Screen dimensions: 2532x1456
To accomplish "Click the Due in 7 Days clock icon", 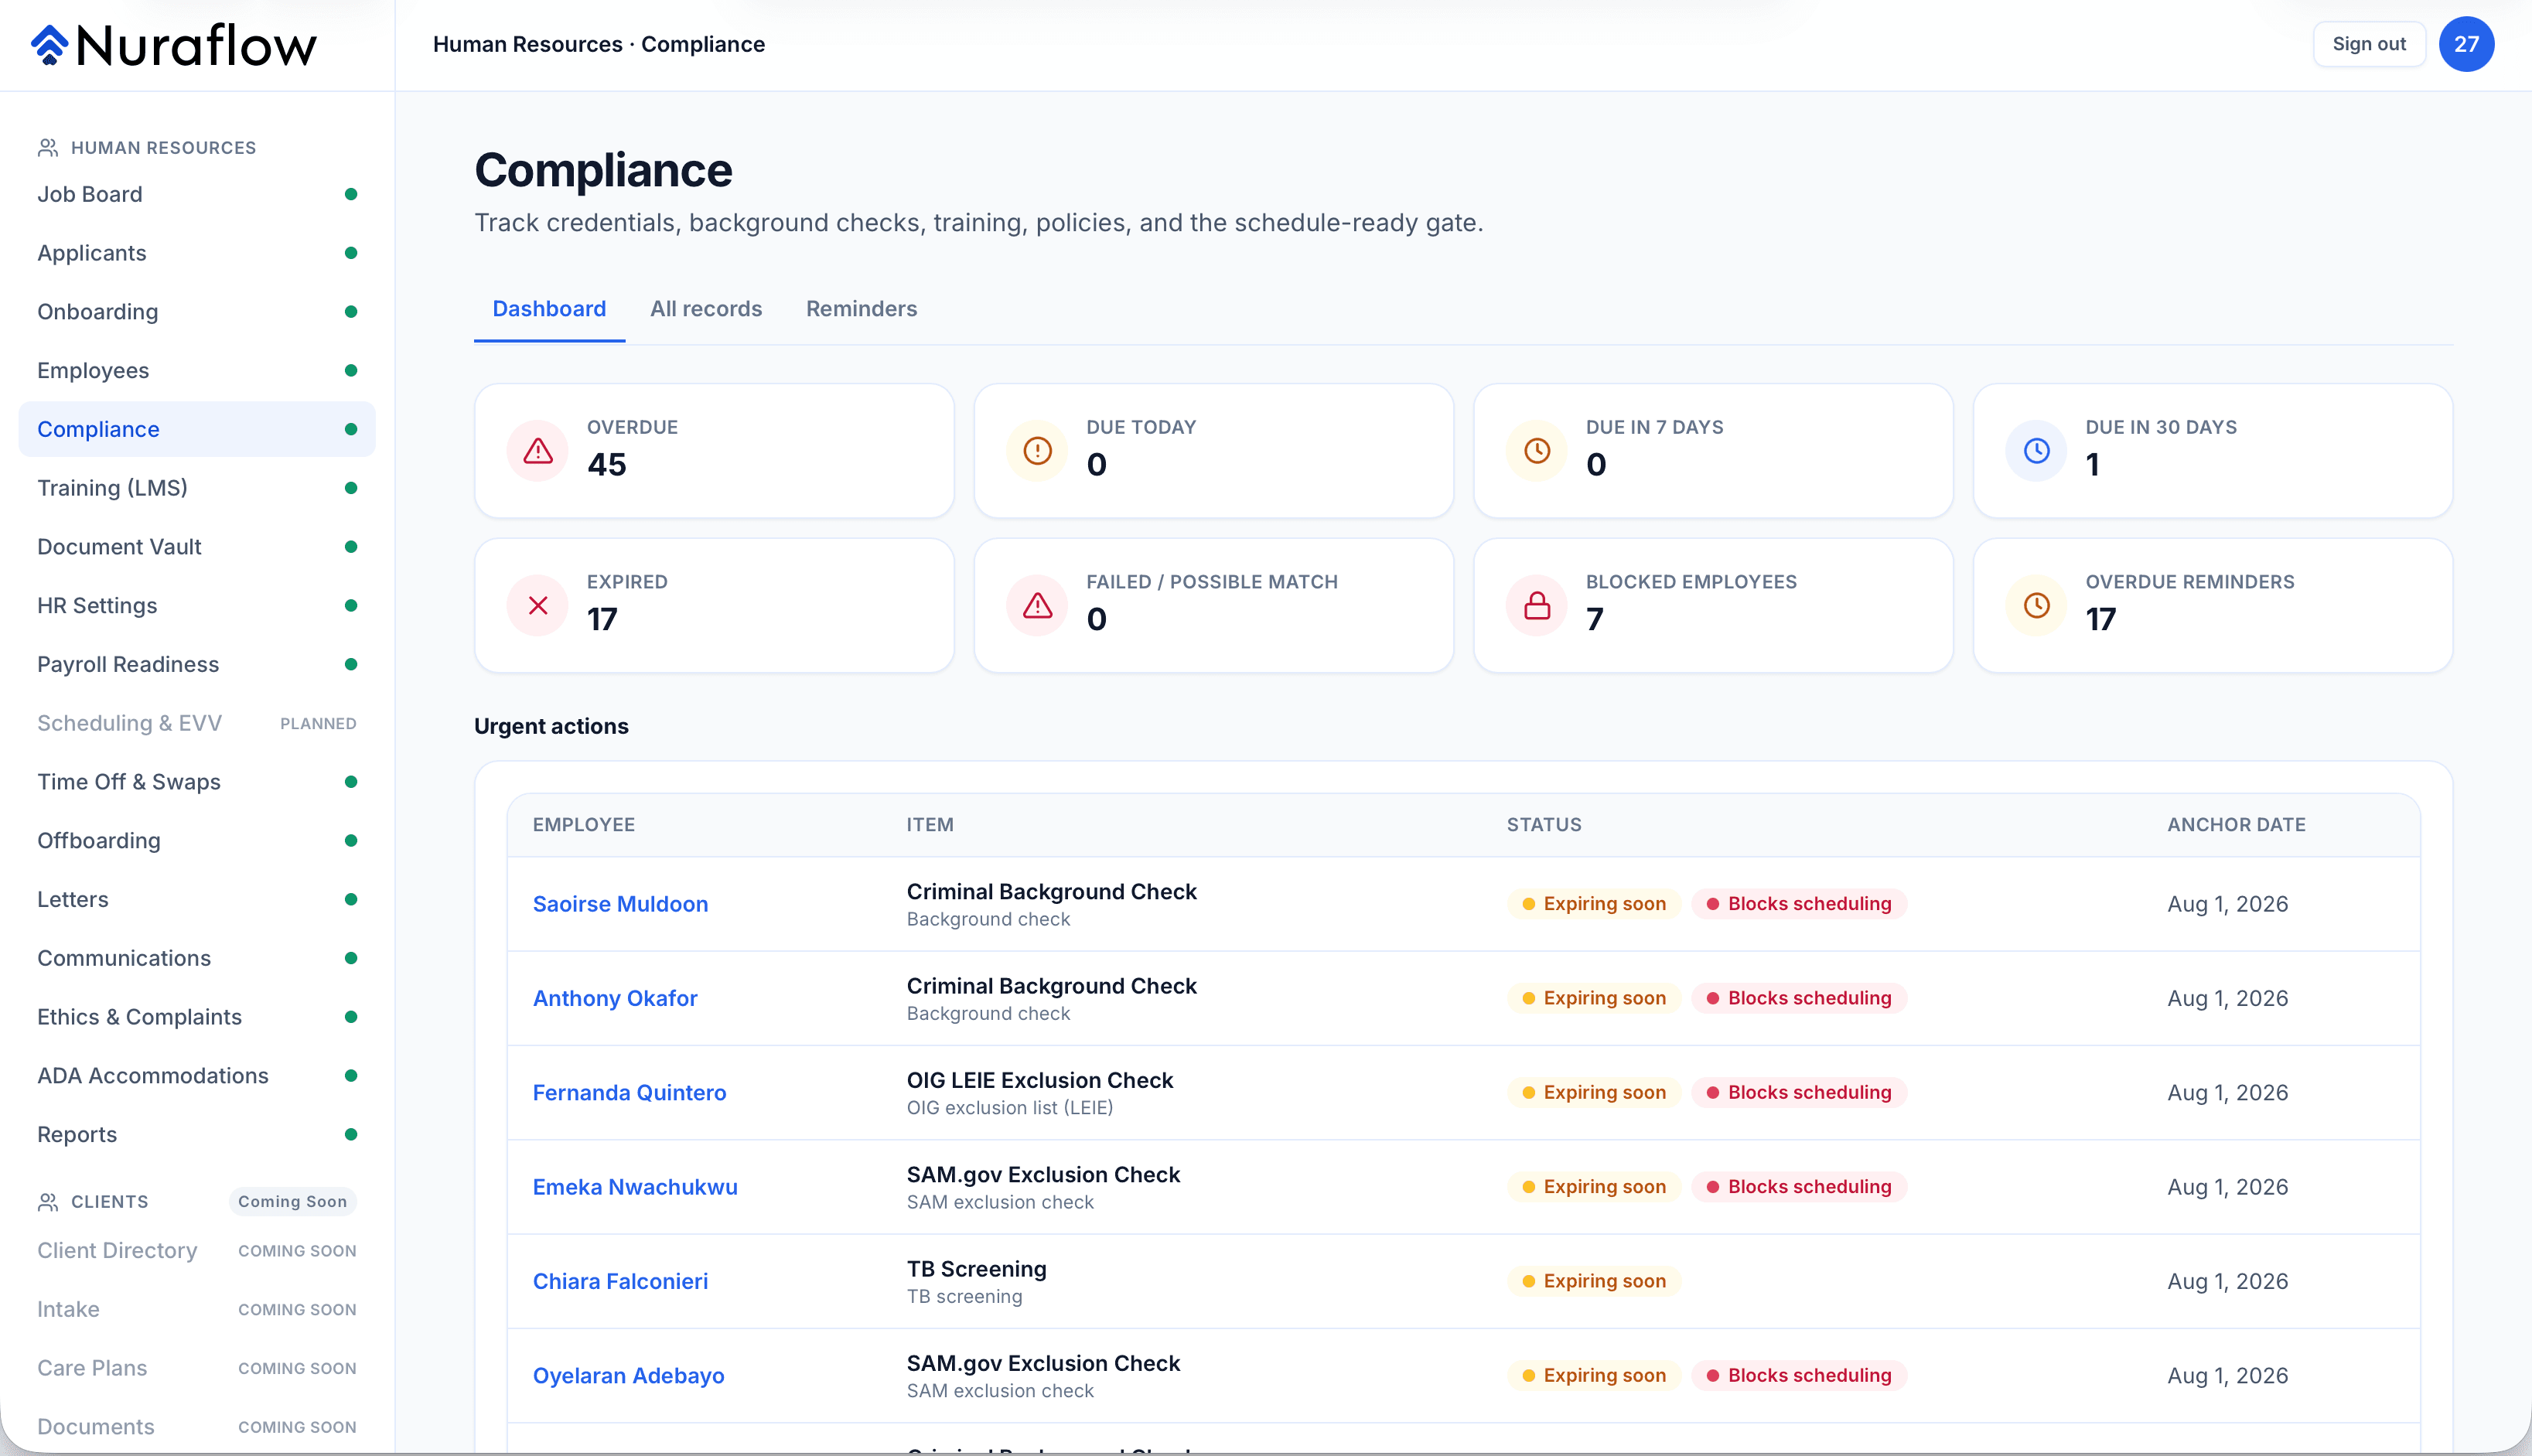I will (x=1537, y=451).
